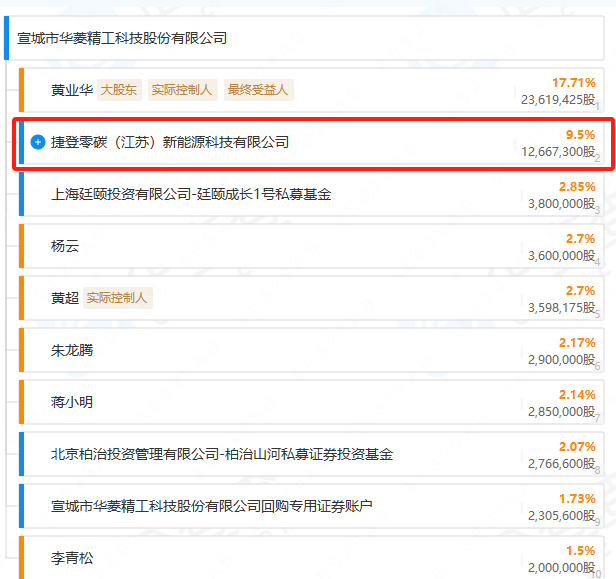Click the 3,800,000股 share count
The width and height of the screenshot is (616, 579).
point(561,203)
